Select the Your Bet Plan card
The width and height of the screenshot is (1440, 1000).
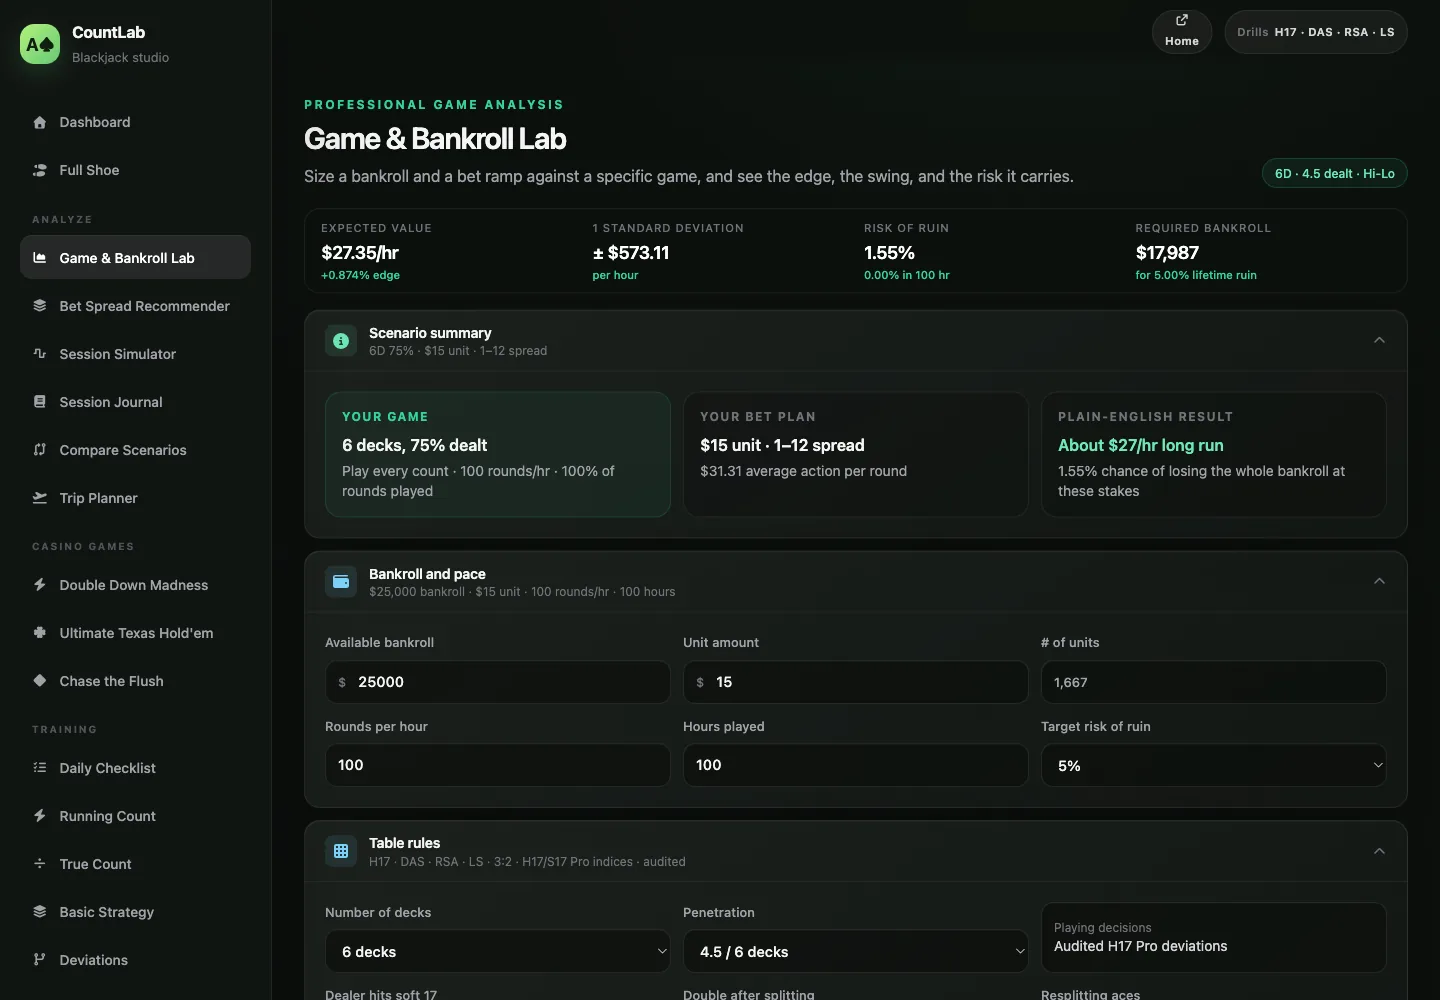[x=855, y=454]
